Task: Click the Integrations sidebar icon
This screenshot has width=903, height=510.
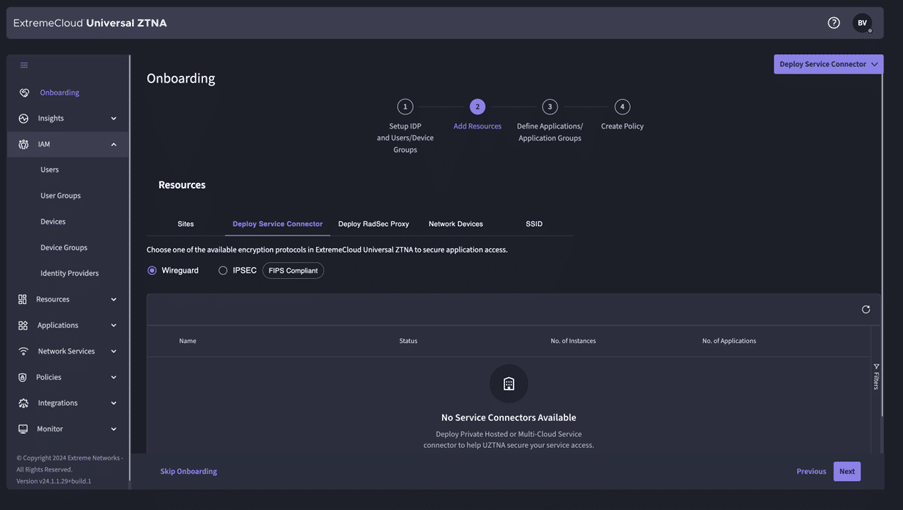Action: 23,403
